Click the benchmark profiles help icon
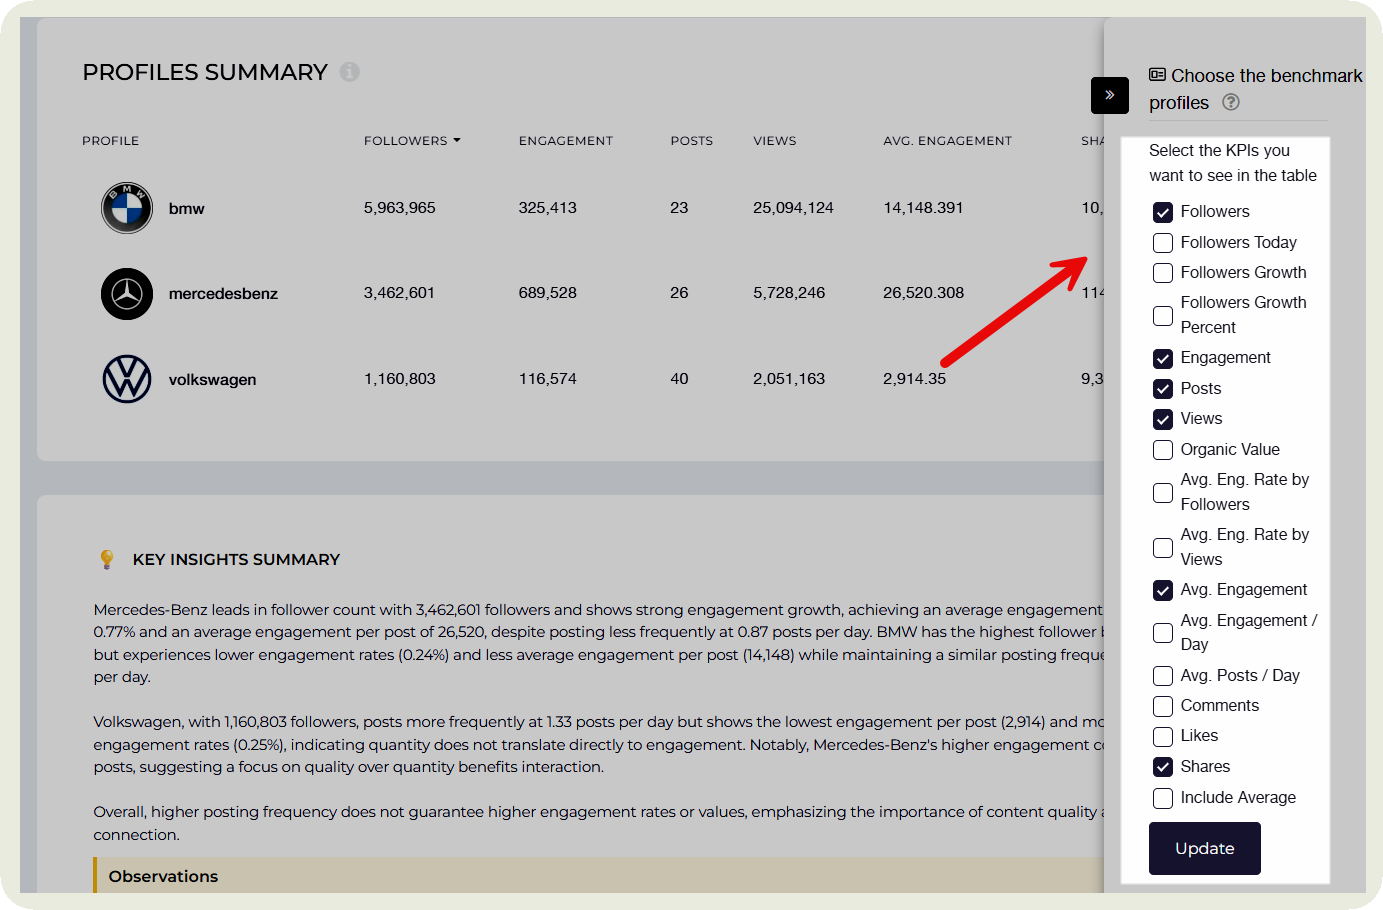 pos(1231,102)
